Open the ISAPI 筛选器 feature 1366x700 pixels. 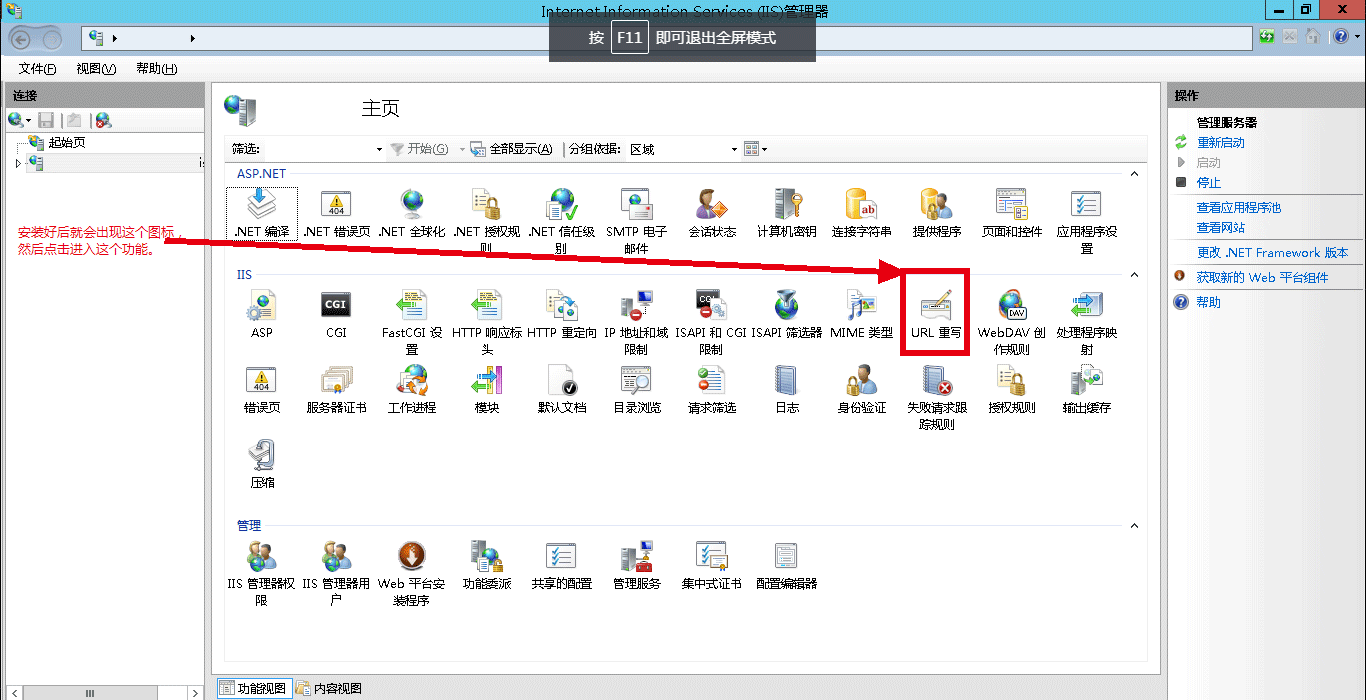(x=787, y=315)
